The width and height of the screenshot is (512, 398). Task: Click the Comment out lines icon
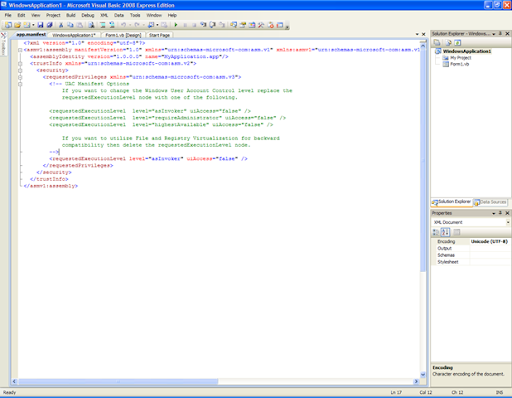tap(103, 25)
